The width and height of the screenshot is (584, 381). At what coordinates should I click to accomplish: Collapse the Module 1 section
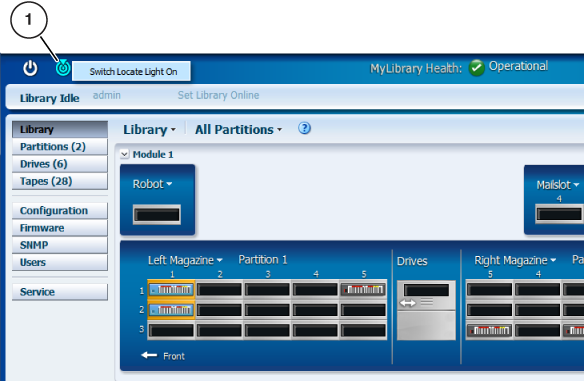click(125, 154)
